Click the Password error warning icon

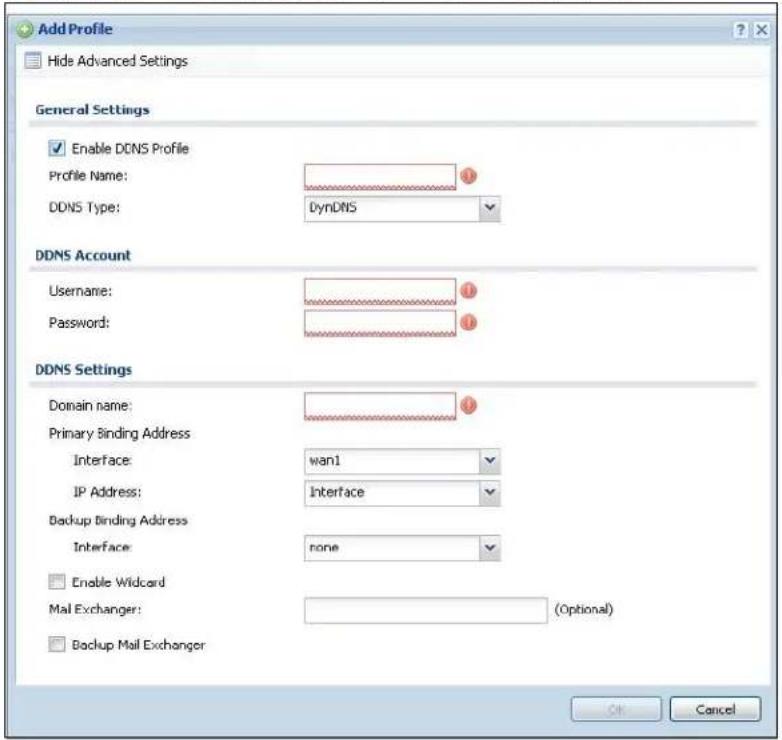click(x=468, y=323)
